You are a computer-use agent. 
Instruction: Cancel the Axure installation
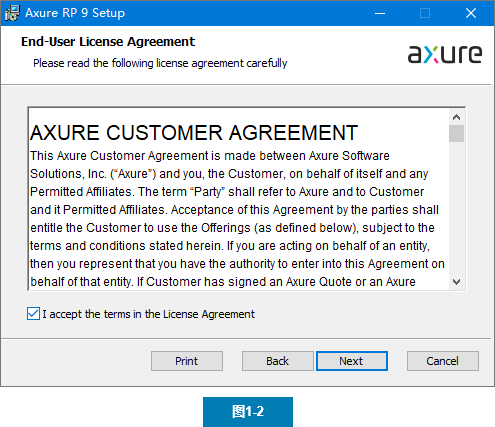pyautogui.click(x=443, y=361)
